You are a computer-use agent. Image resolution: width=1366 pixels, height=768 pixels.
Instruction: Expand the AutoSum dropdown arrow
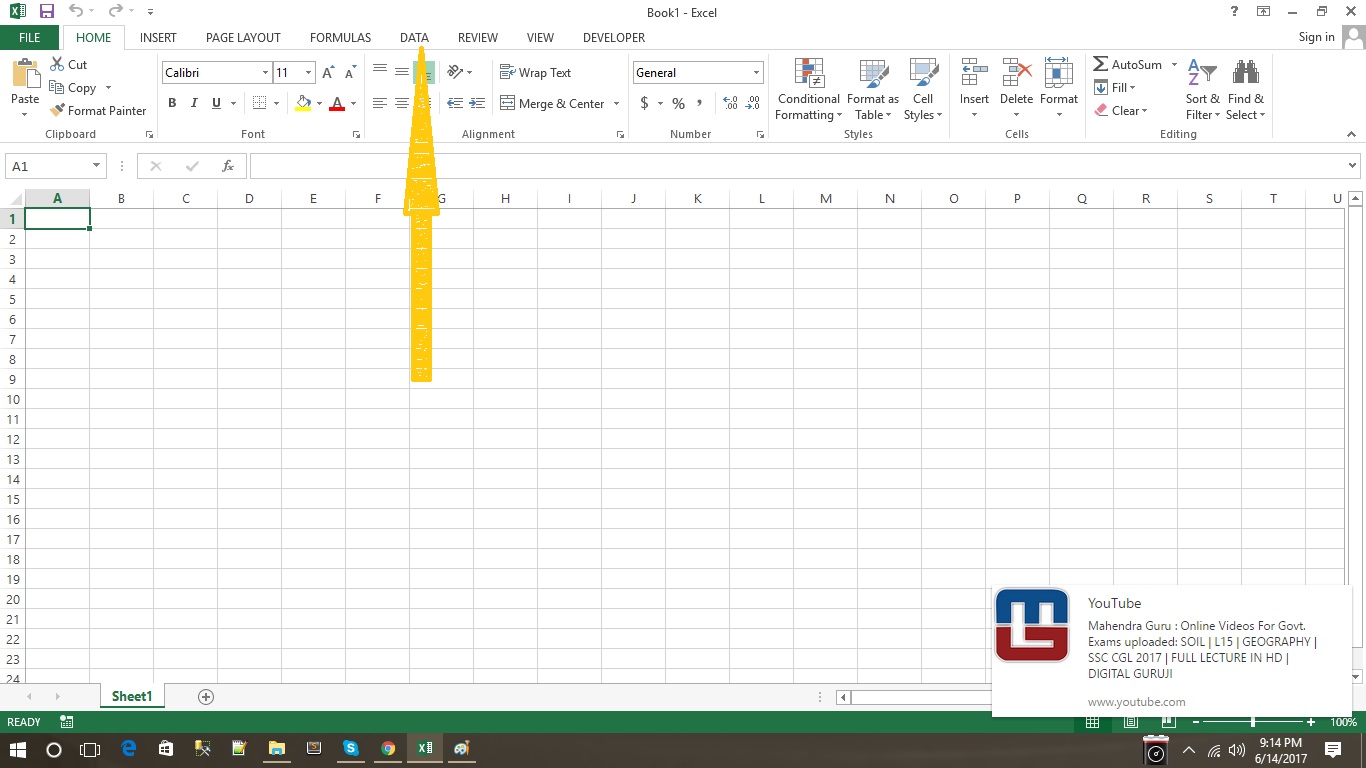(x=1174, y=64)
